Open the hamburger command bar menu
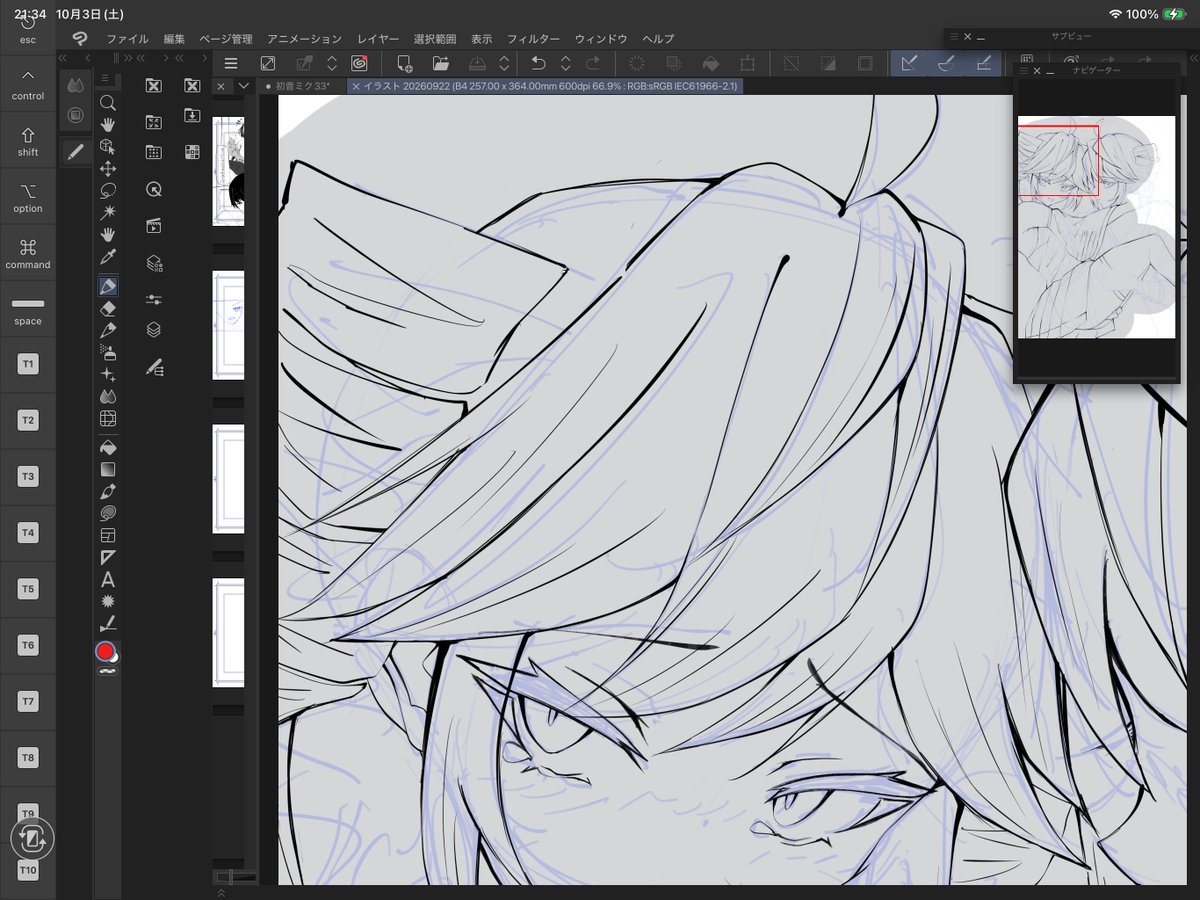This screenshot has width=1200, height=900. 231,63
